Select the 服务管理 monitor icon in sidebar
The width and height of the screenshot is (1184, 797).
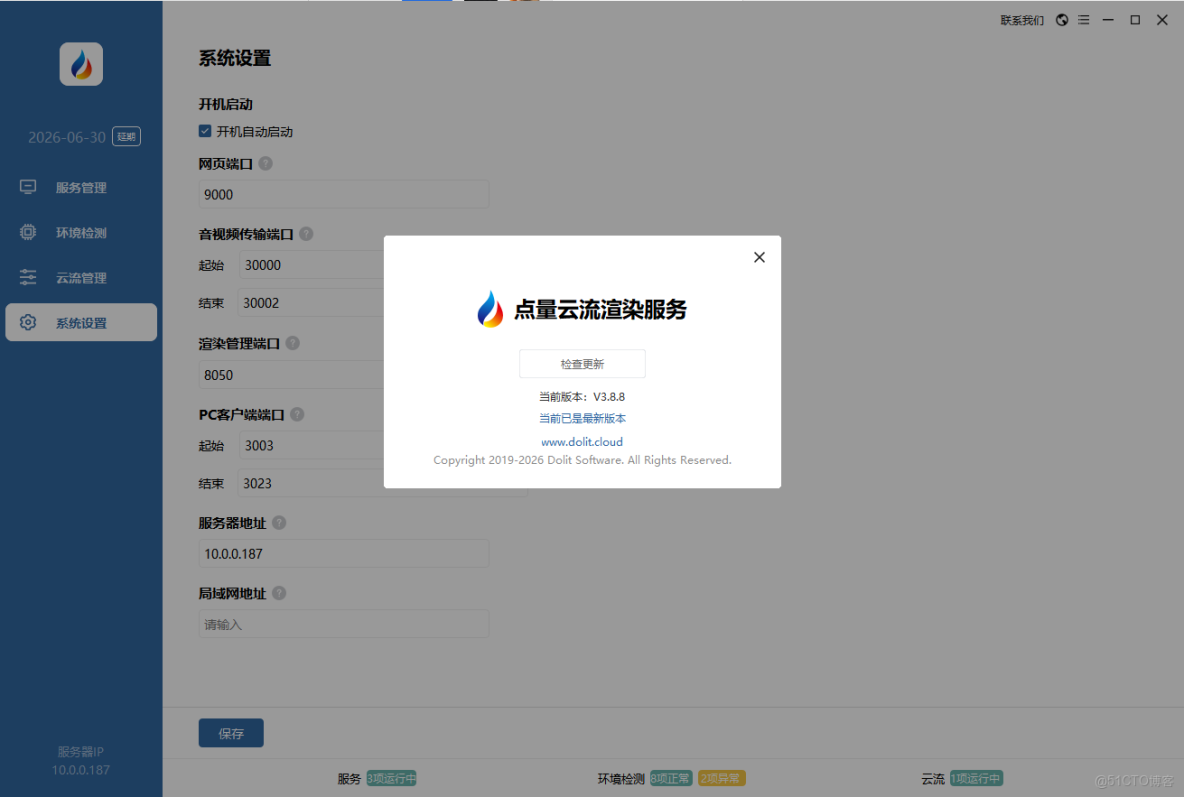click(29, 187)
